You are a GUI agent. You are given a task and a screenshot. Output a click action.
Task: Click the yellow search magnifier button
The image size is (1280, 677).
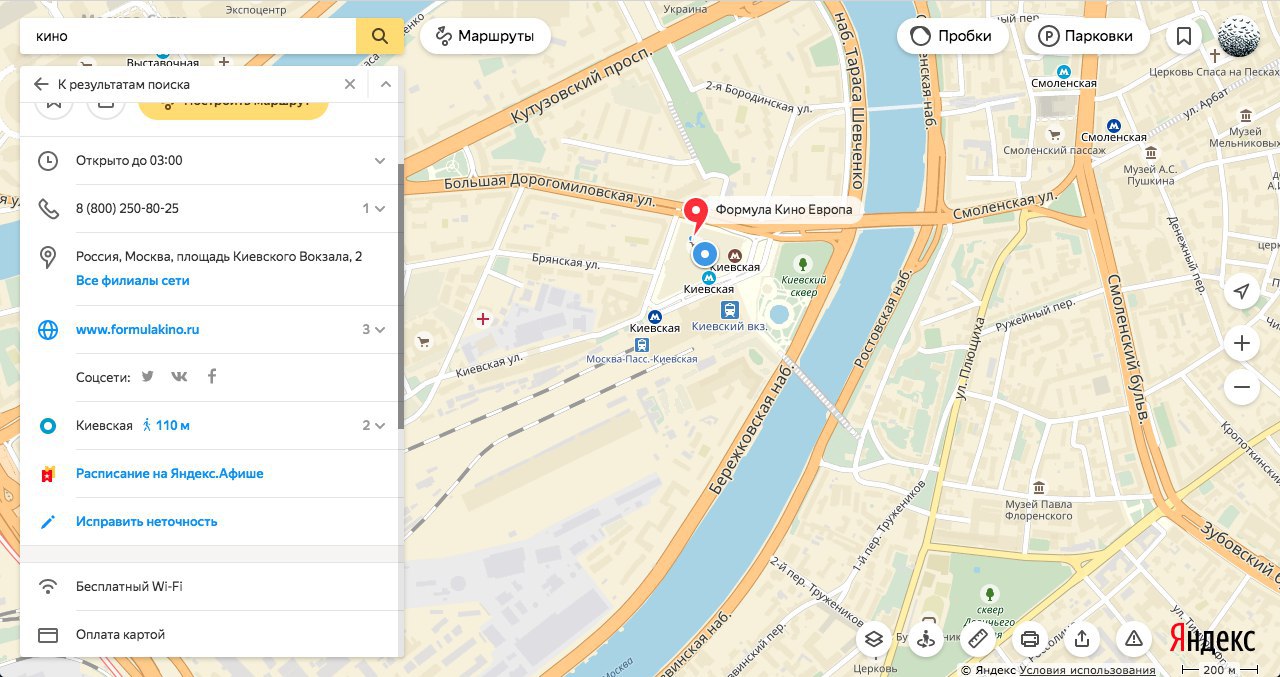(380, 36)
